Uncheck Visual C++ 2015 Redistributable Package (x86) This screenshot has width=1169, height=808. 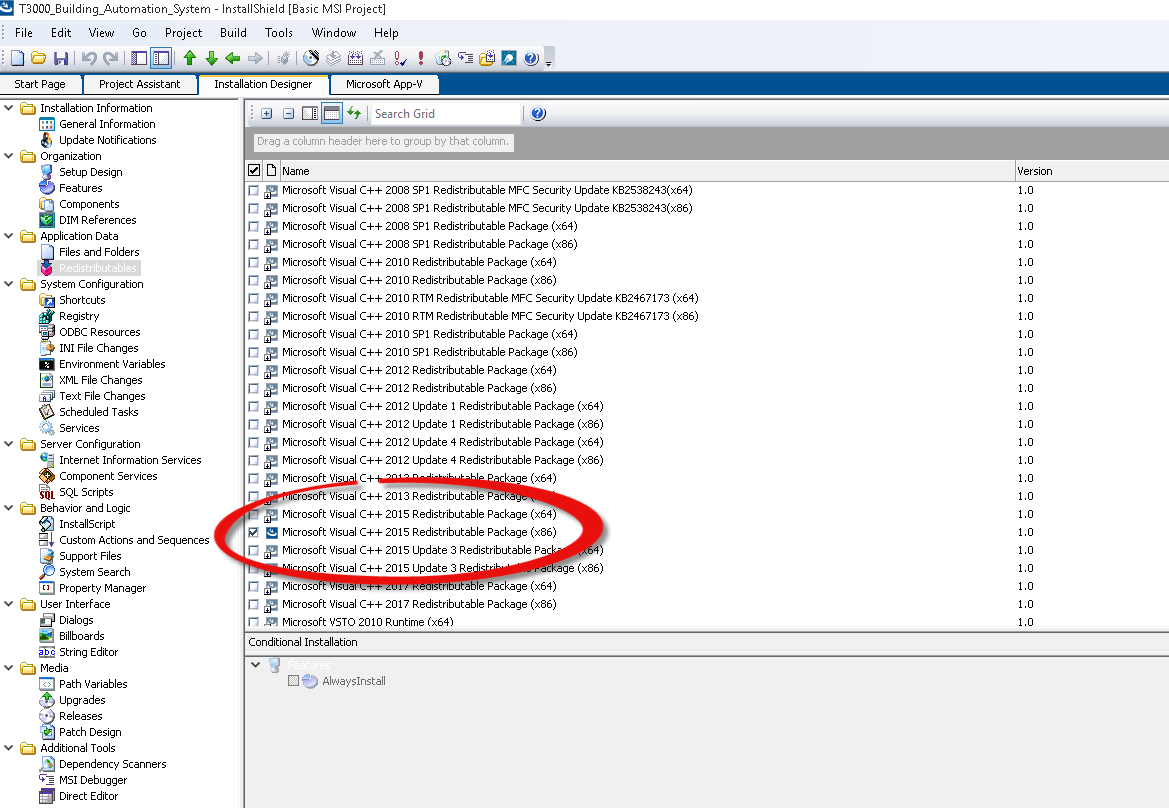pos(253,532)
